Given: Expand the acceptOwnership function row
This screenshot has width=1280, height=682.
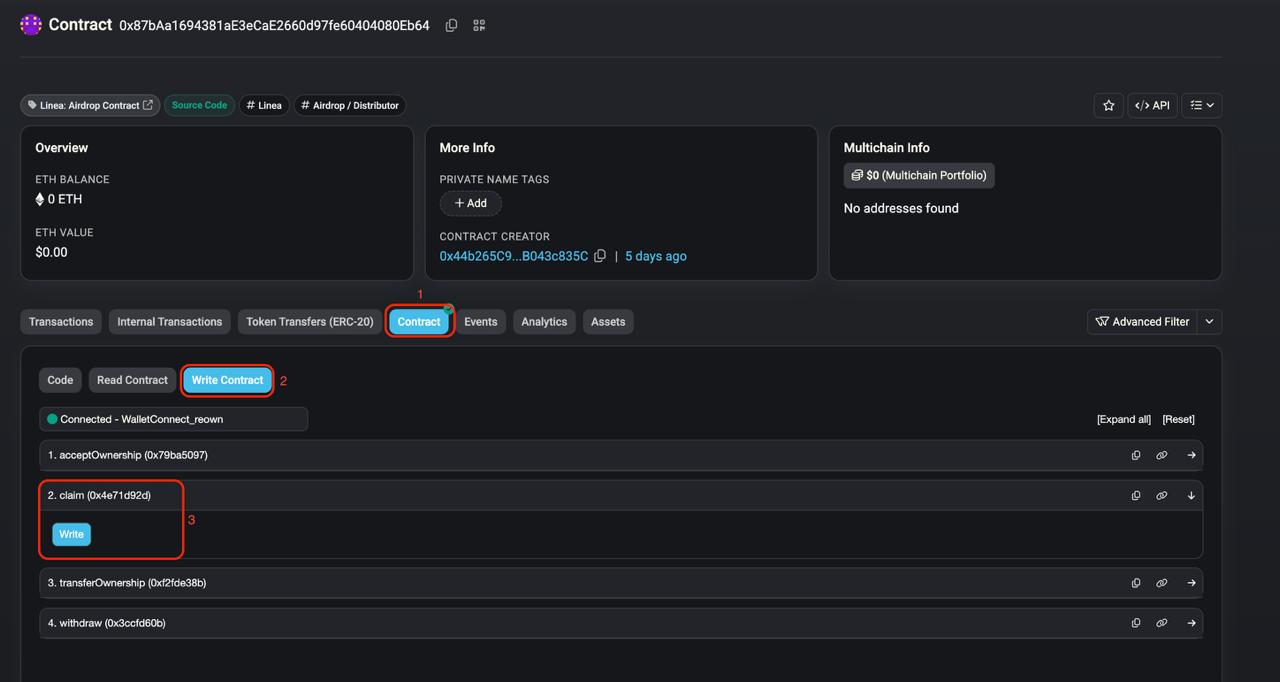Looking at the screenshot, I should click(x=621, y=455).
